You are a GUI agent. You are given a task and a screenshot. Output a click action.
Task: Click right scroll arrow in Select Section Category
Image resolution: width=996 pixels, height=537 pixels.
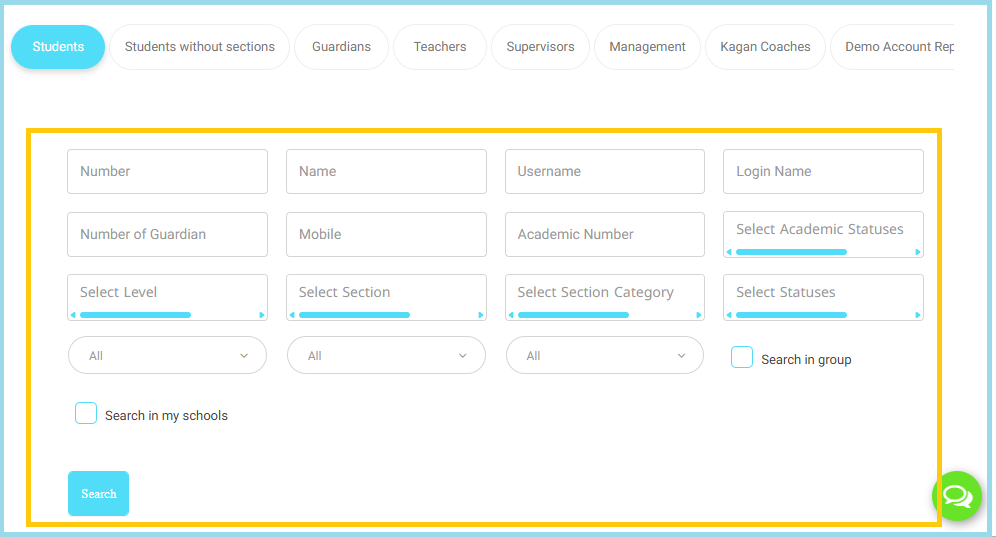coord(699,315)
